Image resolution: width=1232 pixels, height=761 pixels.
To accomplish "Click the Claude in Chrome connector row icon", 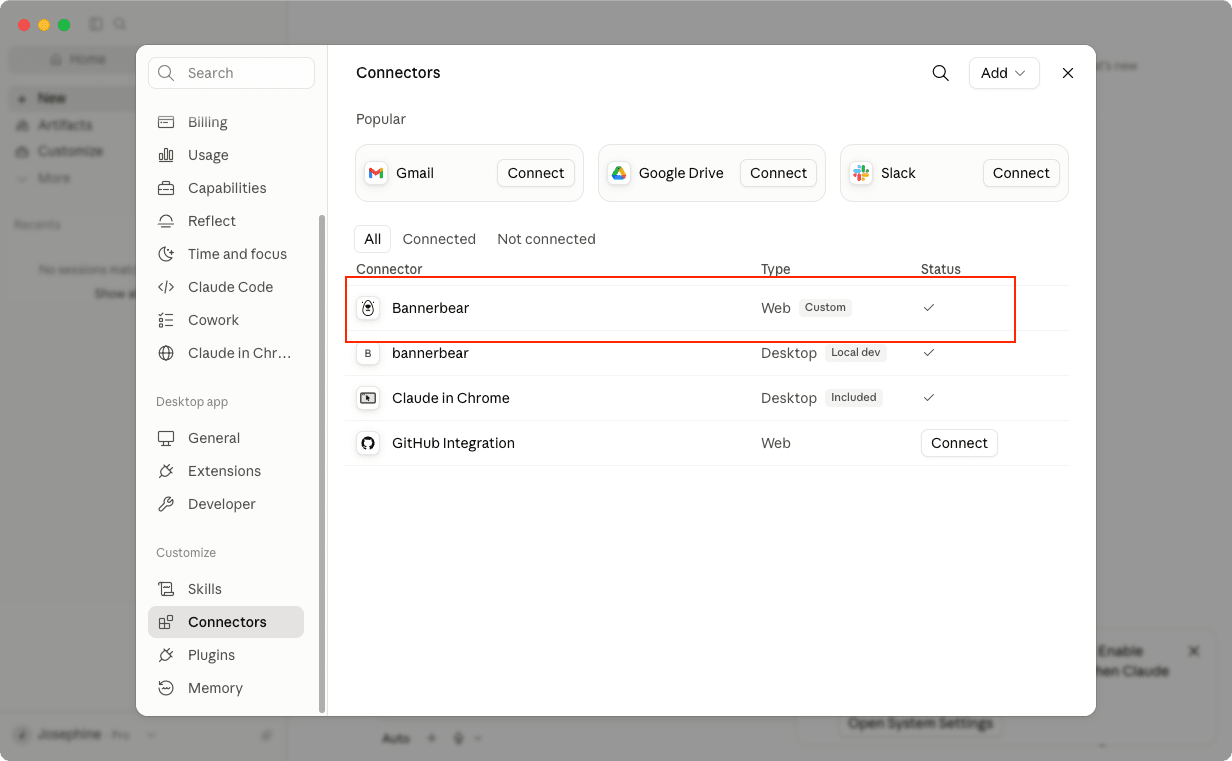I will point(368,398).
